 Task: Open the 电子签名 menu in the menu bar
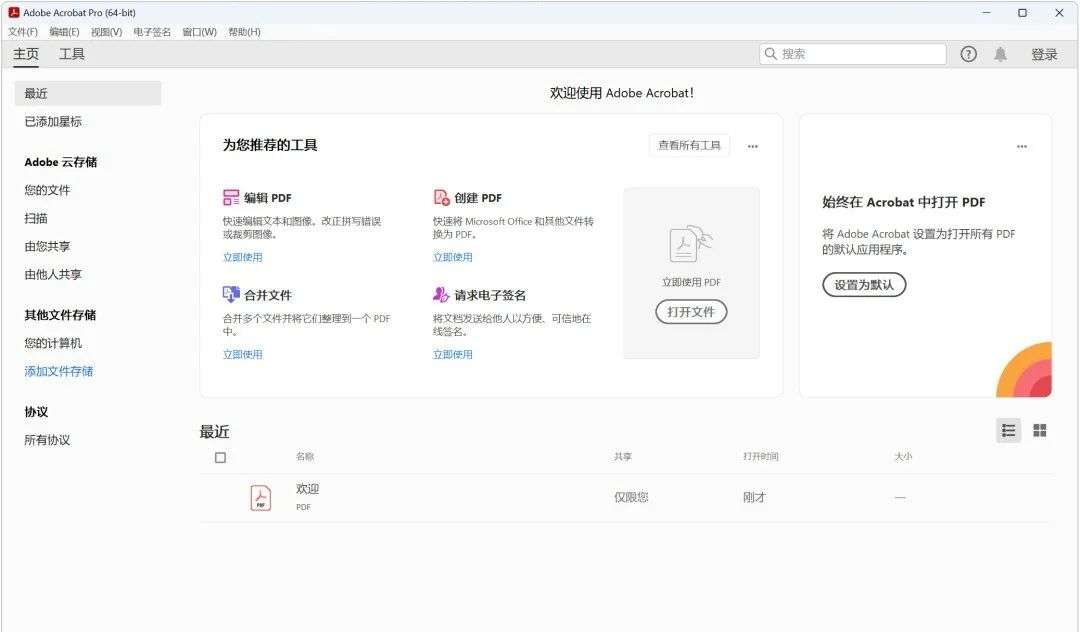coord(152,32)
